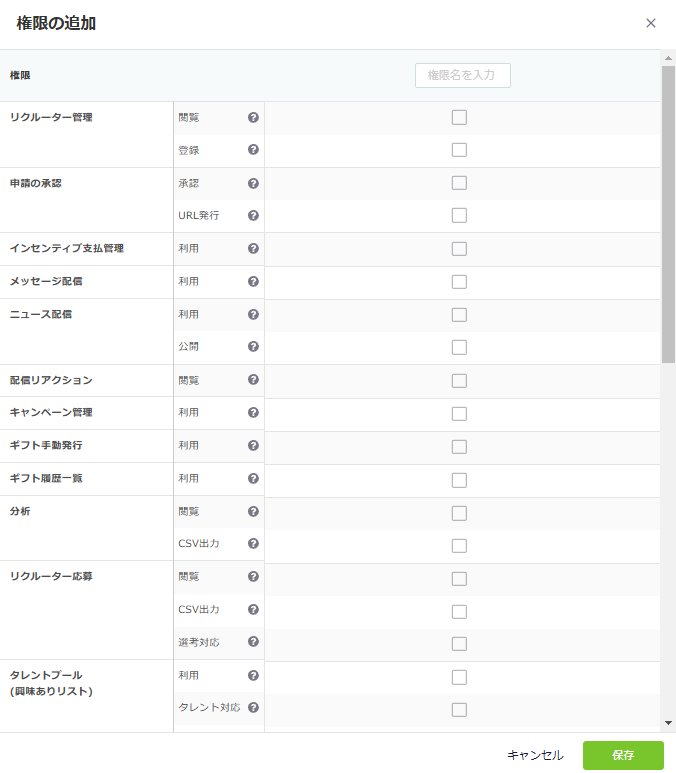Click help icon next to 配信リアクション 閲覧

(253, 380)
